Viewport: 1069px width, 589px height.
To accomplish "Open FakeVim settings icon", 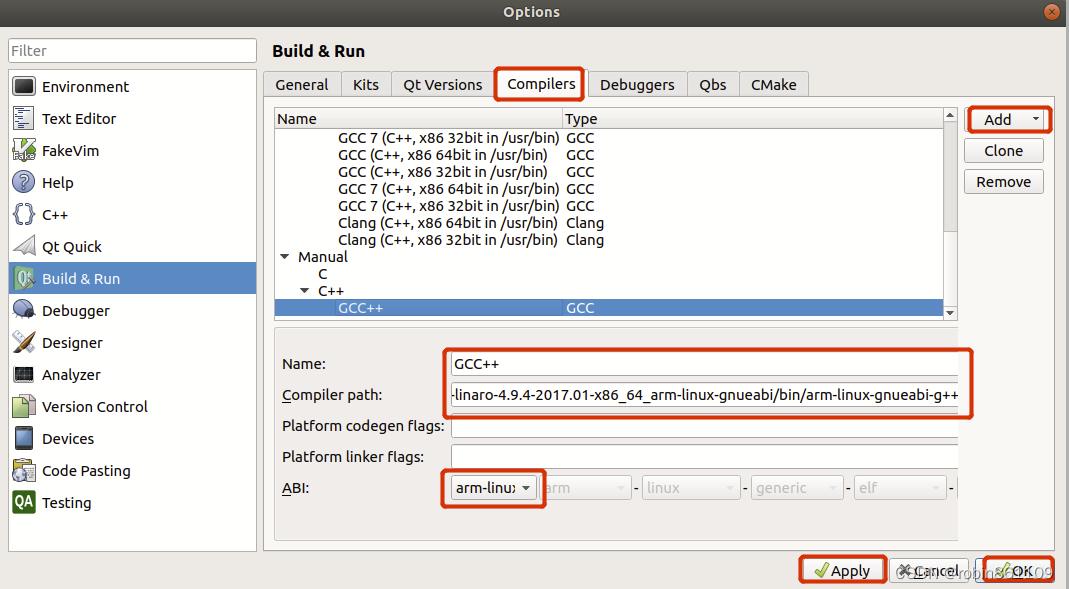I will [24, 151].
